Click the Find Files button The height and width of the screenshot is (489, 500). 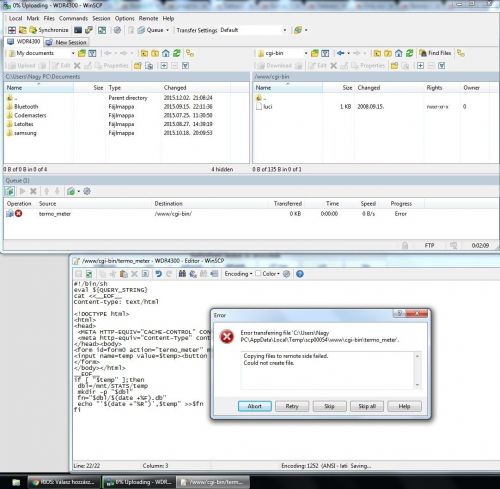(x=436, y=53)
